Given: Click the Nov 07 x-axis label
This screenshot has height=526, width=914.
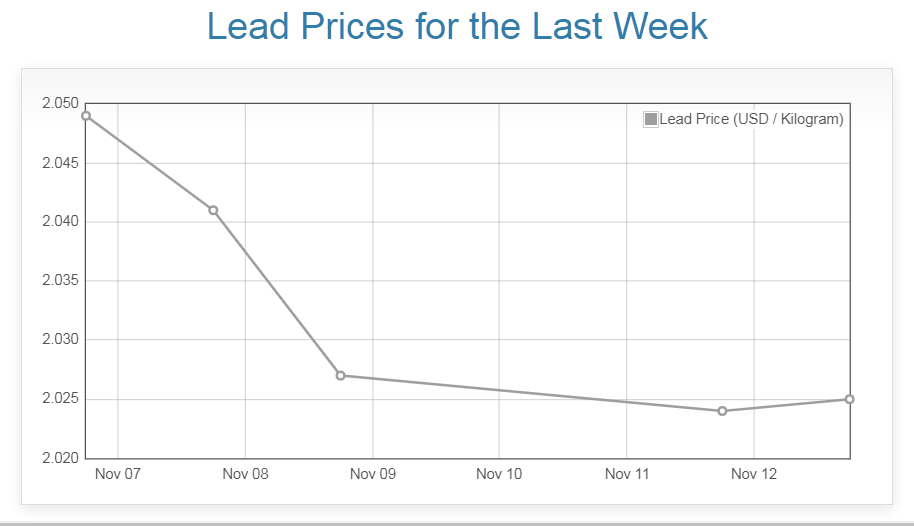Looking at the screenshot, I should (x=118, y=474).
